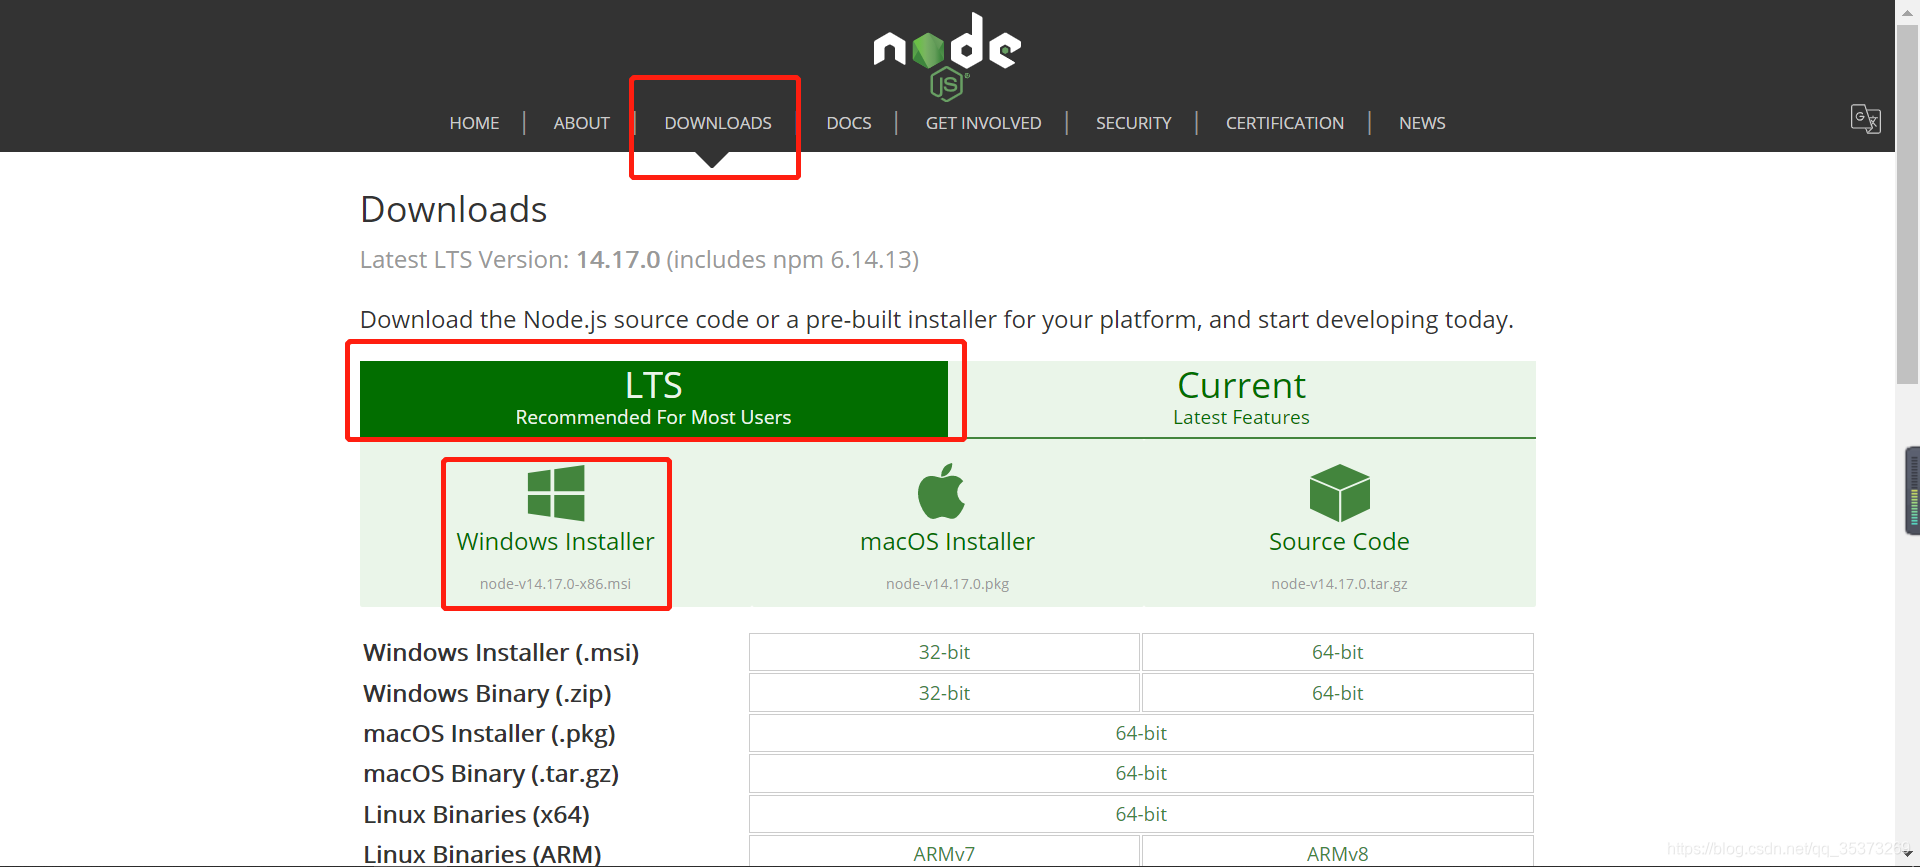Download node-v14.17.0.tar.gz file
This screenshot has height=867, width=1920.
pyautogui.click(x=1339, y=584)
